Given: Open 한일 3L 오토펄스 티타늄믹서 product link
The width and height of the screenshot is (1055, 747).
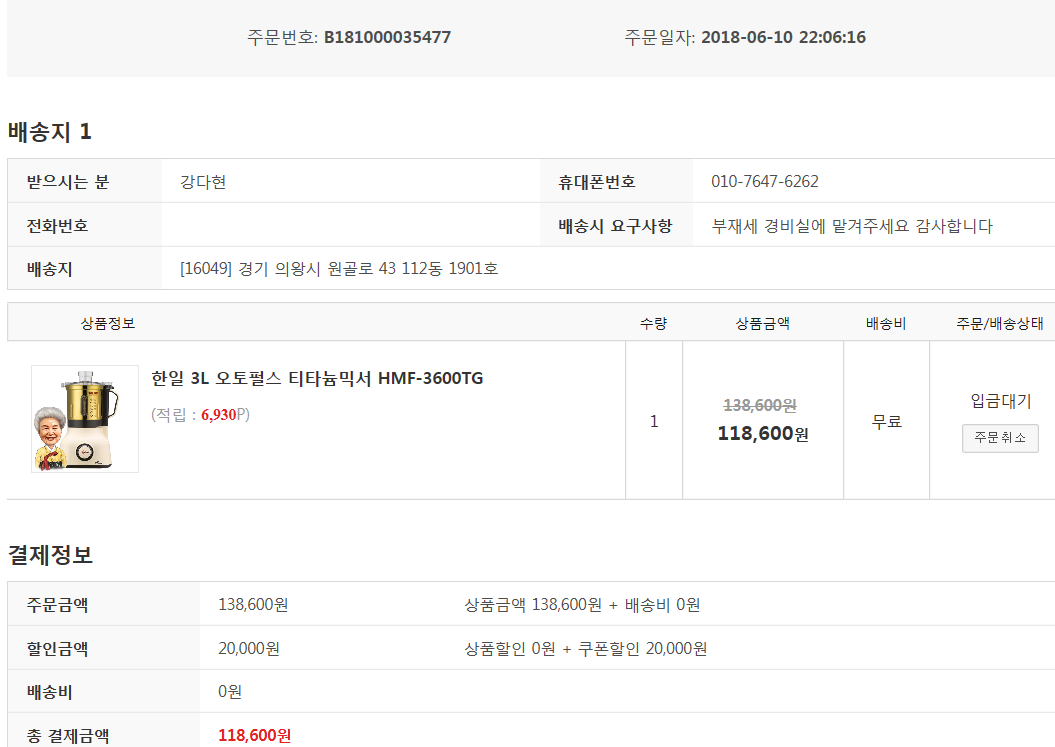Looking at the screenshot, I should [317, 378].
